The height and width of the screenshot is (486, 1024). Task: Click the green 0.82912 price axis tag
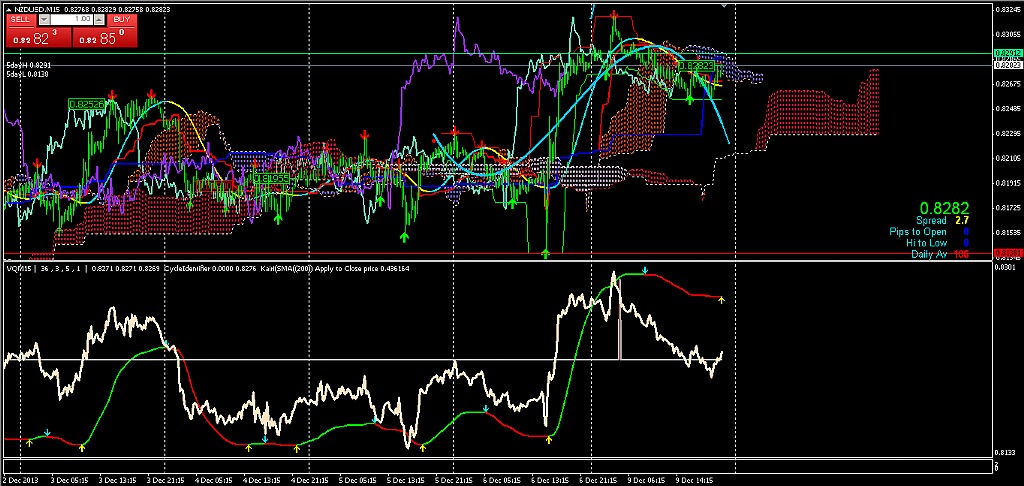click(1009, 53)
